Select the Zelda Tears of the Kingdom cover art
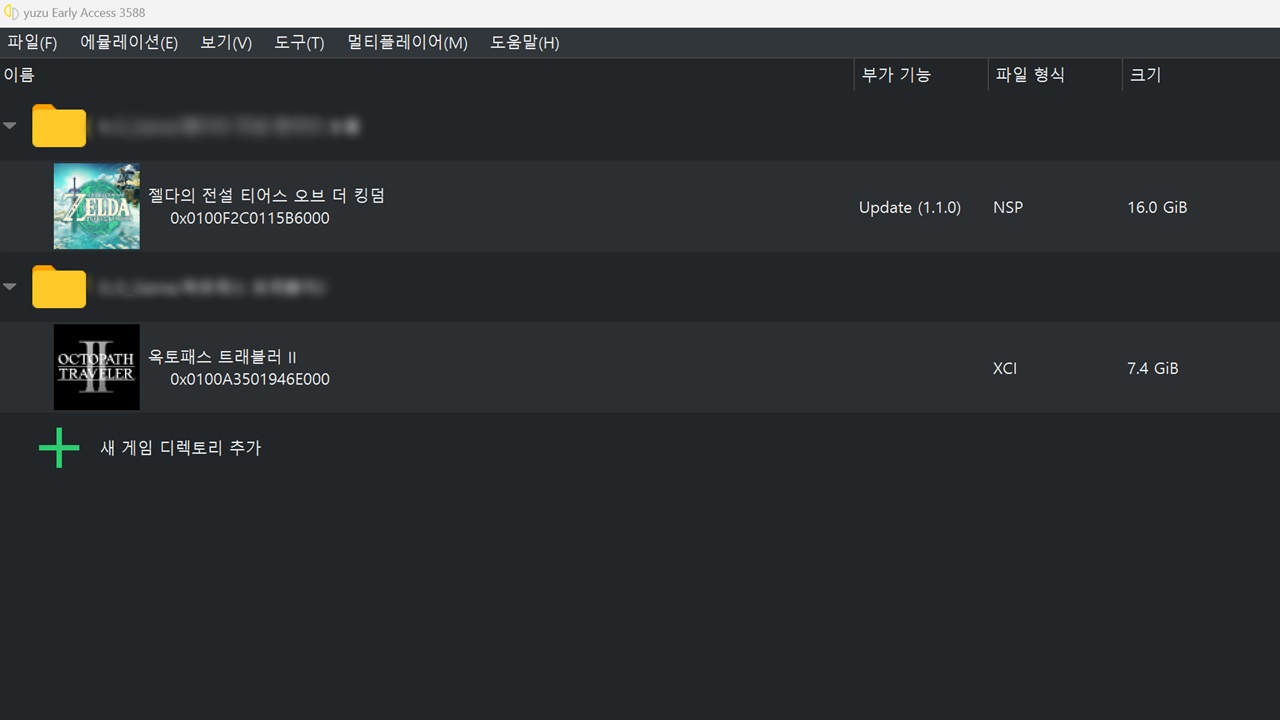Viewport: 1280px width, 720px height. [x=97, y=206]
